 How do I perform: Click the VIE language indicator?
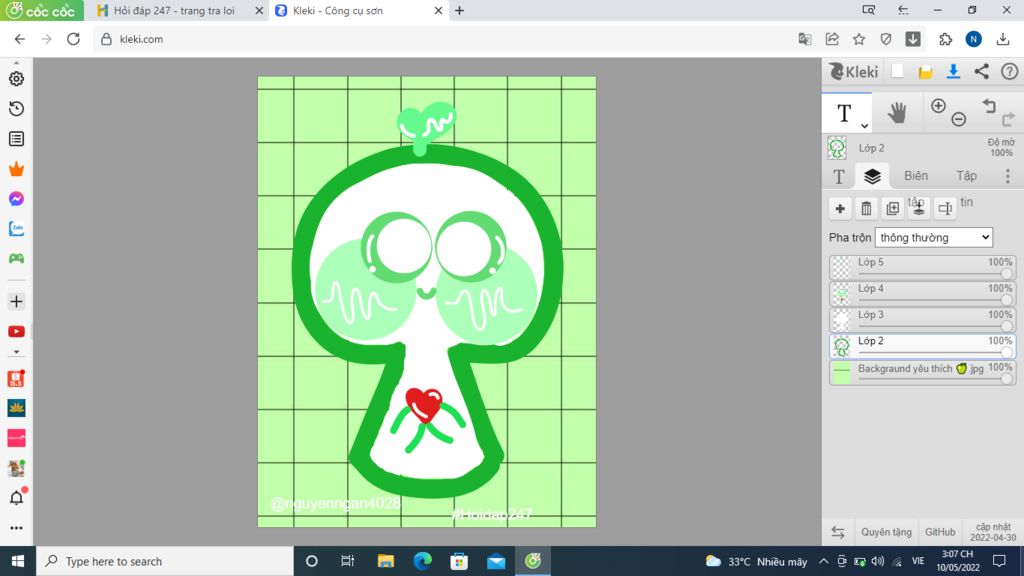click(918, 561)
